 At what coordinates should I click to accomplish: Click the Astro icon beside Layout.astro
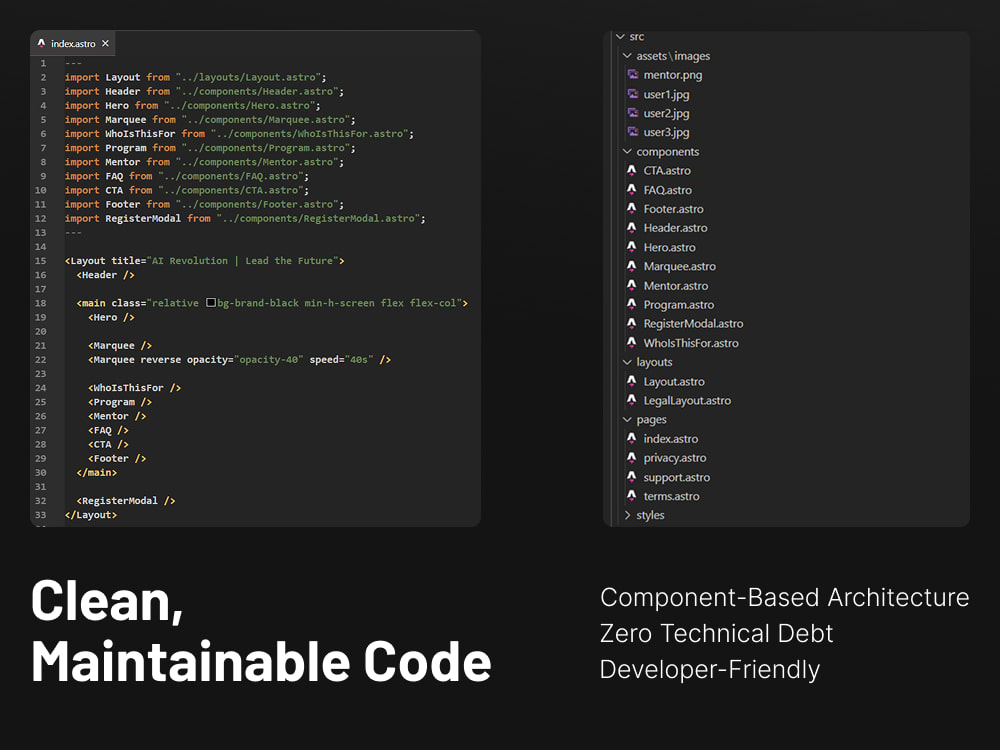[631, 381]
